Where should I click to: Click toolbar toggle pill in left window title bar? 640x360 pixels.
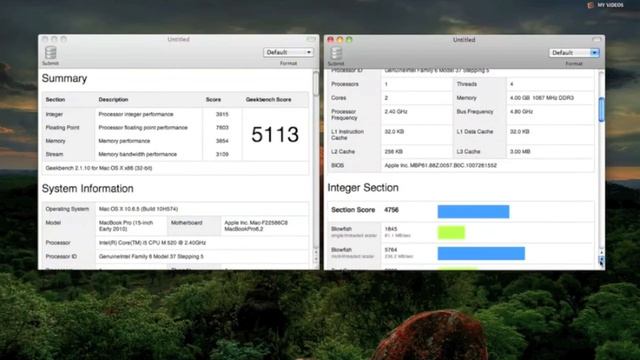311,39
